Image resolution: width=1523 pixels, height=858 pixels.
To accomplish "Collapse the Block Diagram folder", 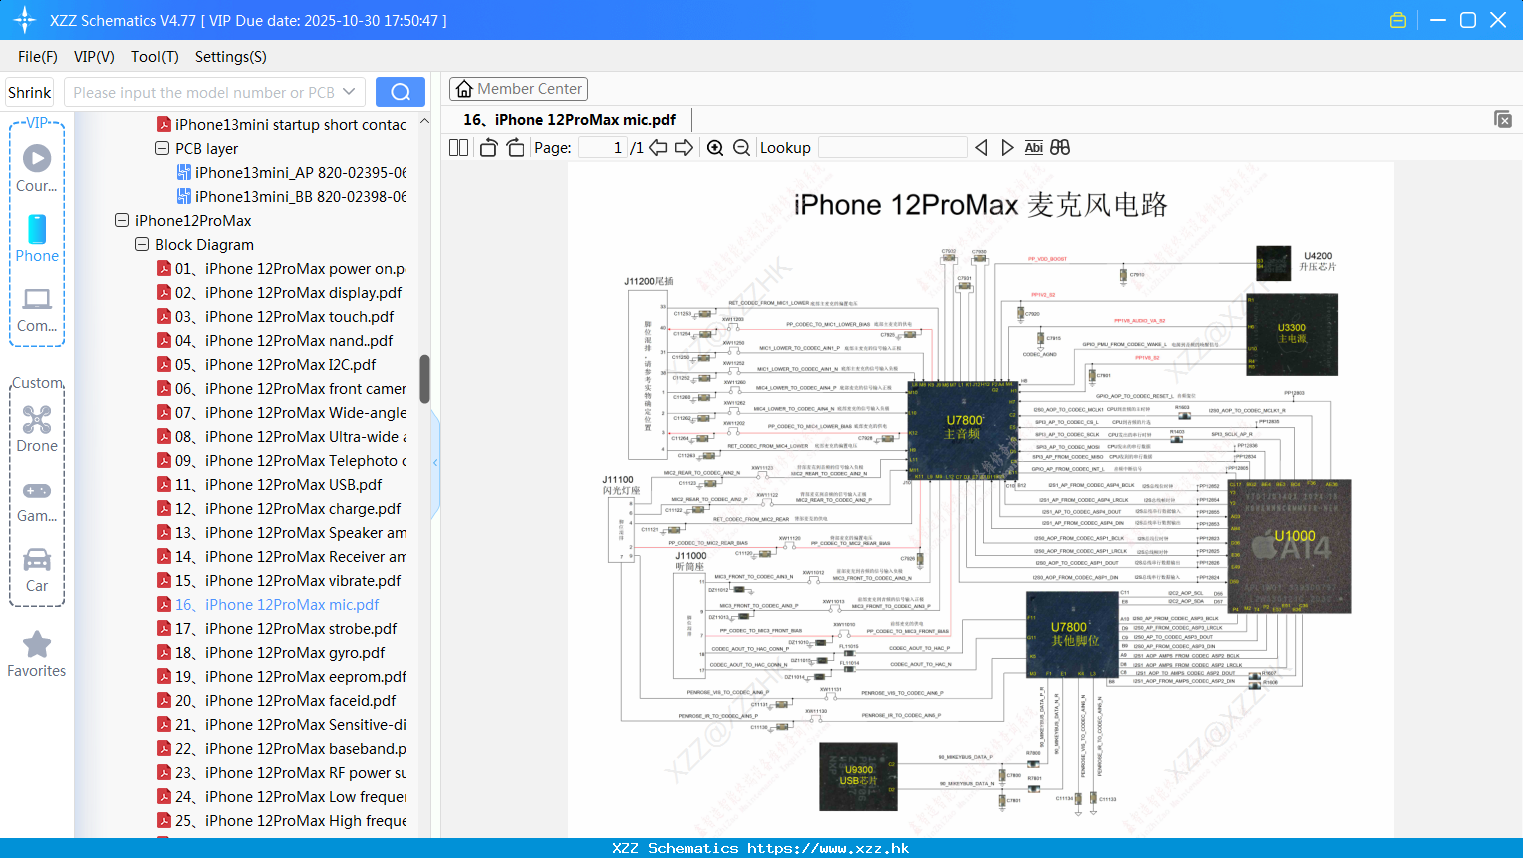I will point(142,244).
